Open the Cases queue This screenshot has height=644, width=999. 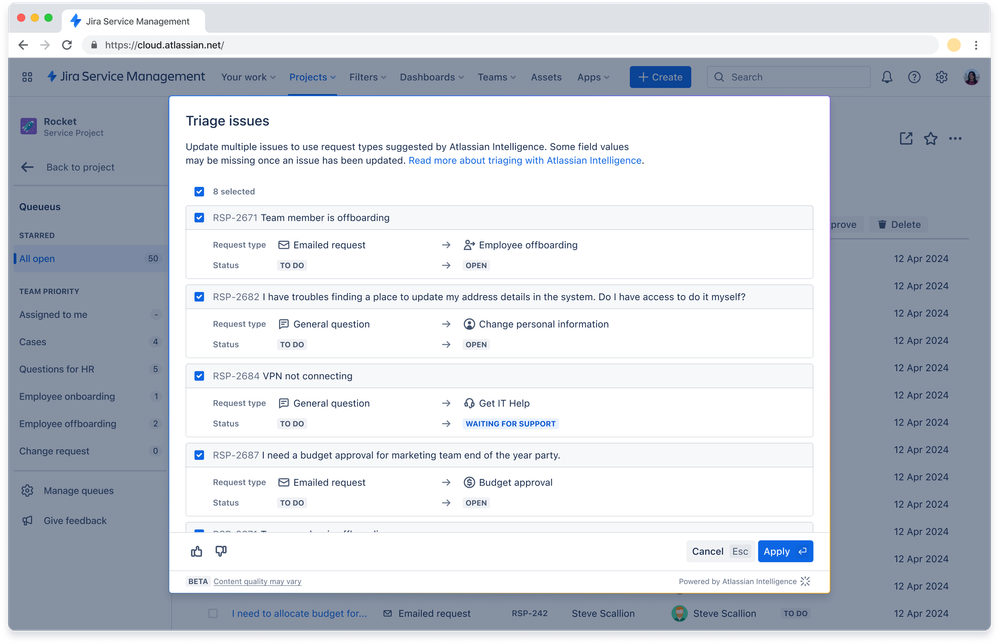[x=89, y=342]
